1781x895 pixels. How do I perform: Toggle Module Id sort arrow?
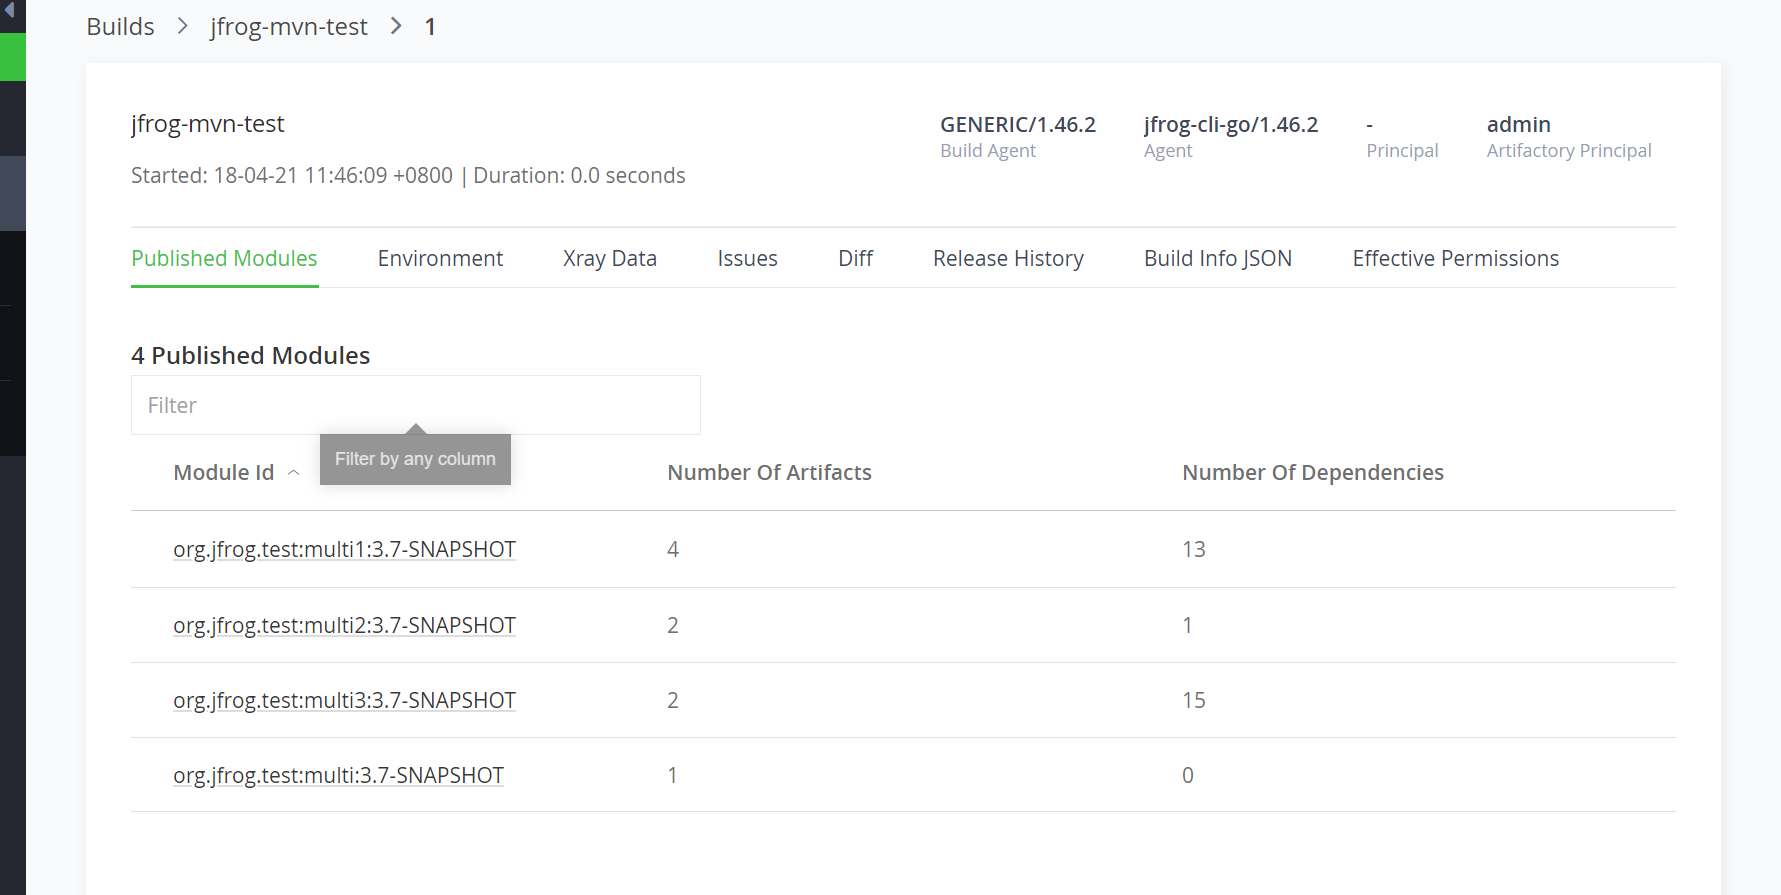click(x=294, y=473)
